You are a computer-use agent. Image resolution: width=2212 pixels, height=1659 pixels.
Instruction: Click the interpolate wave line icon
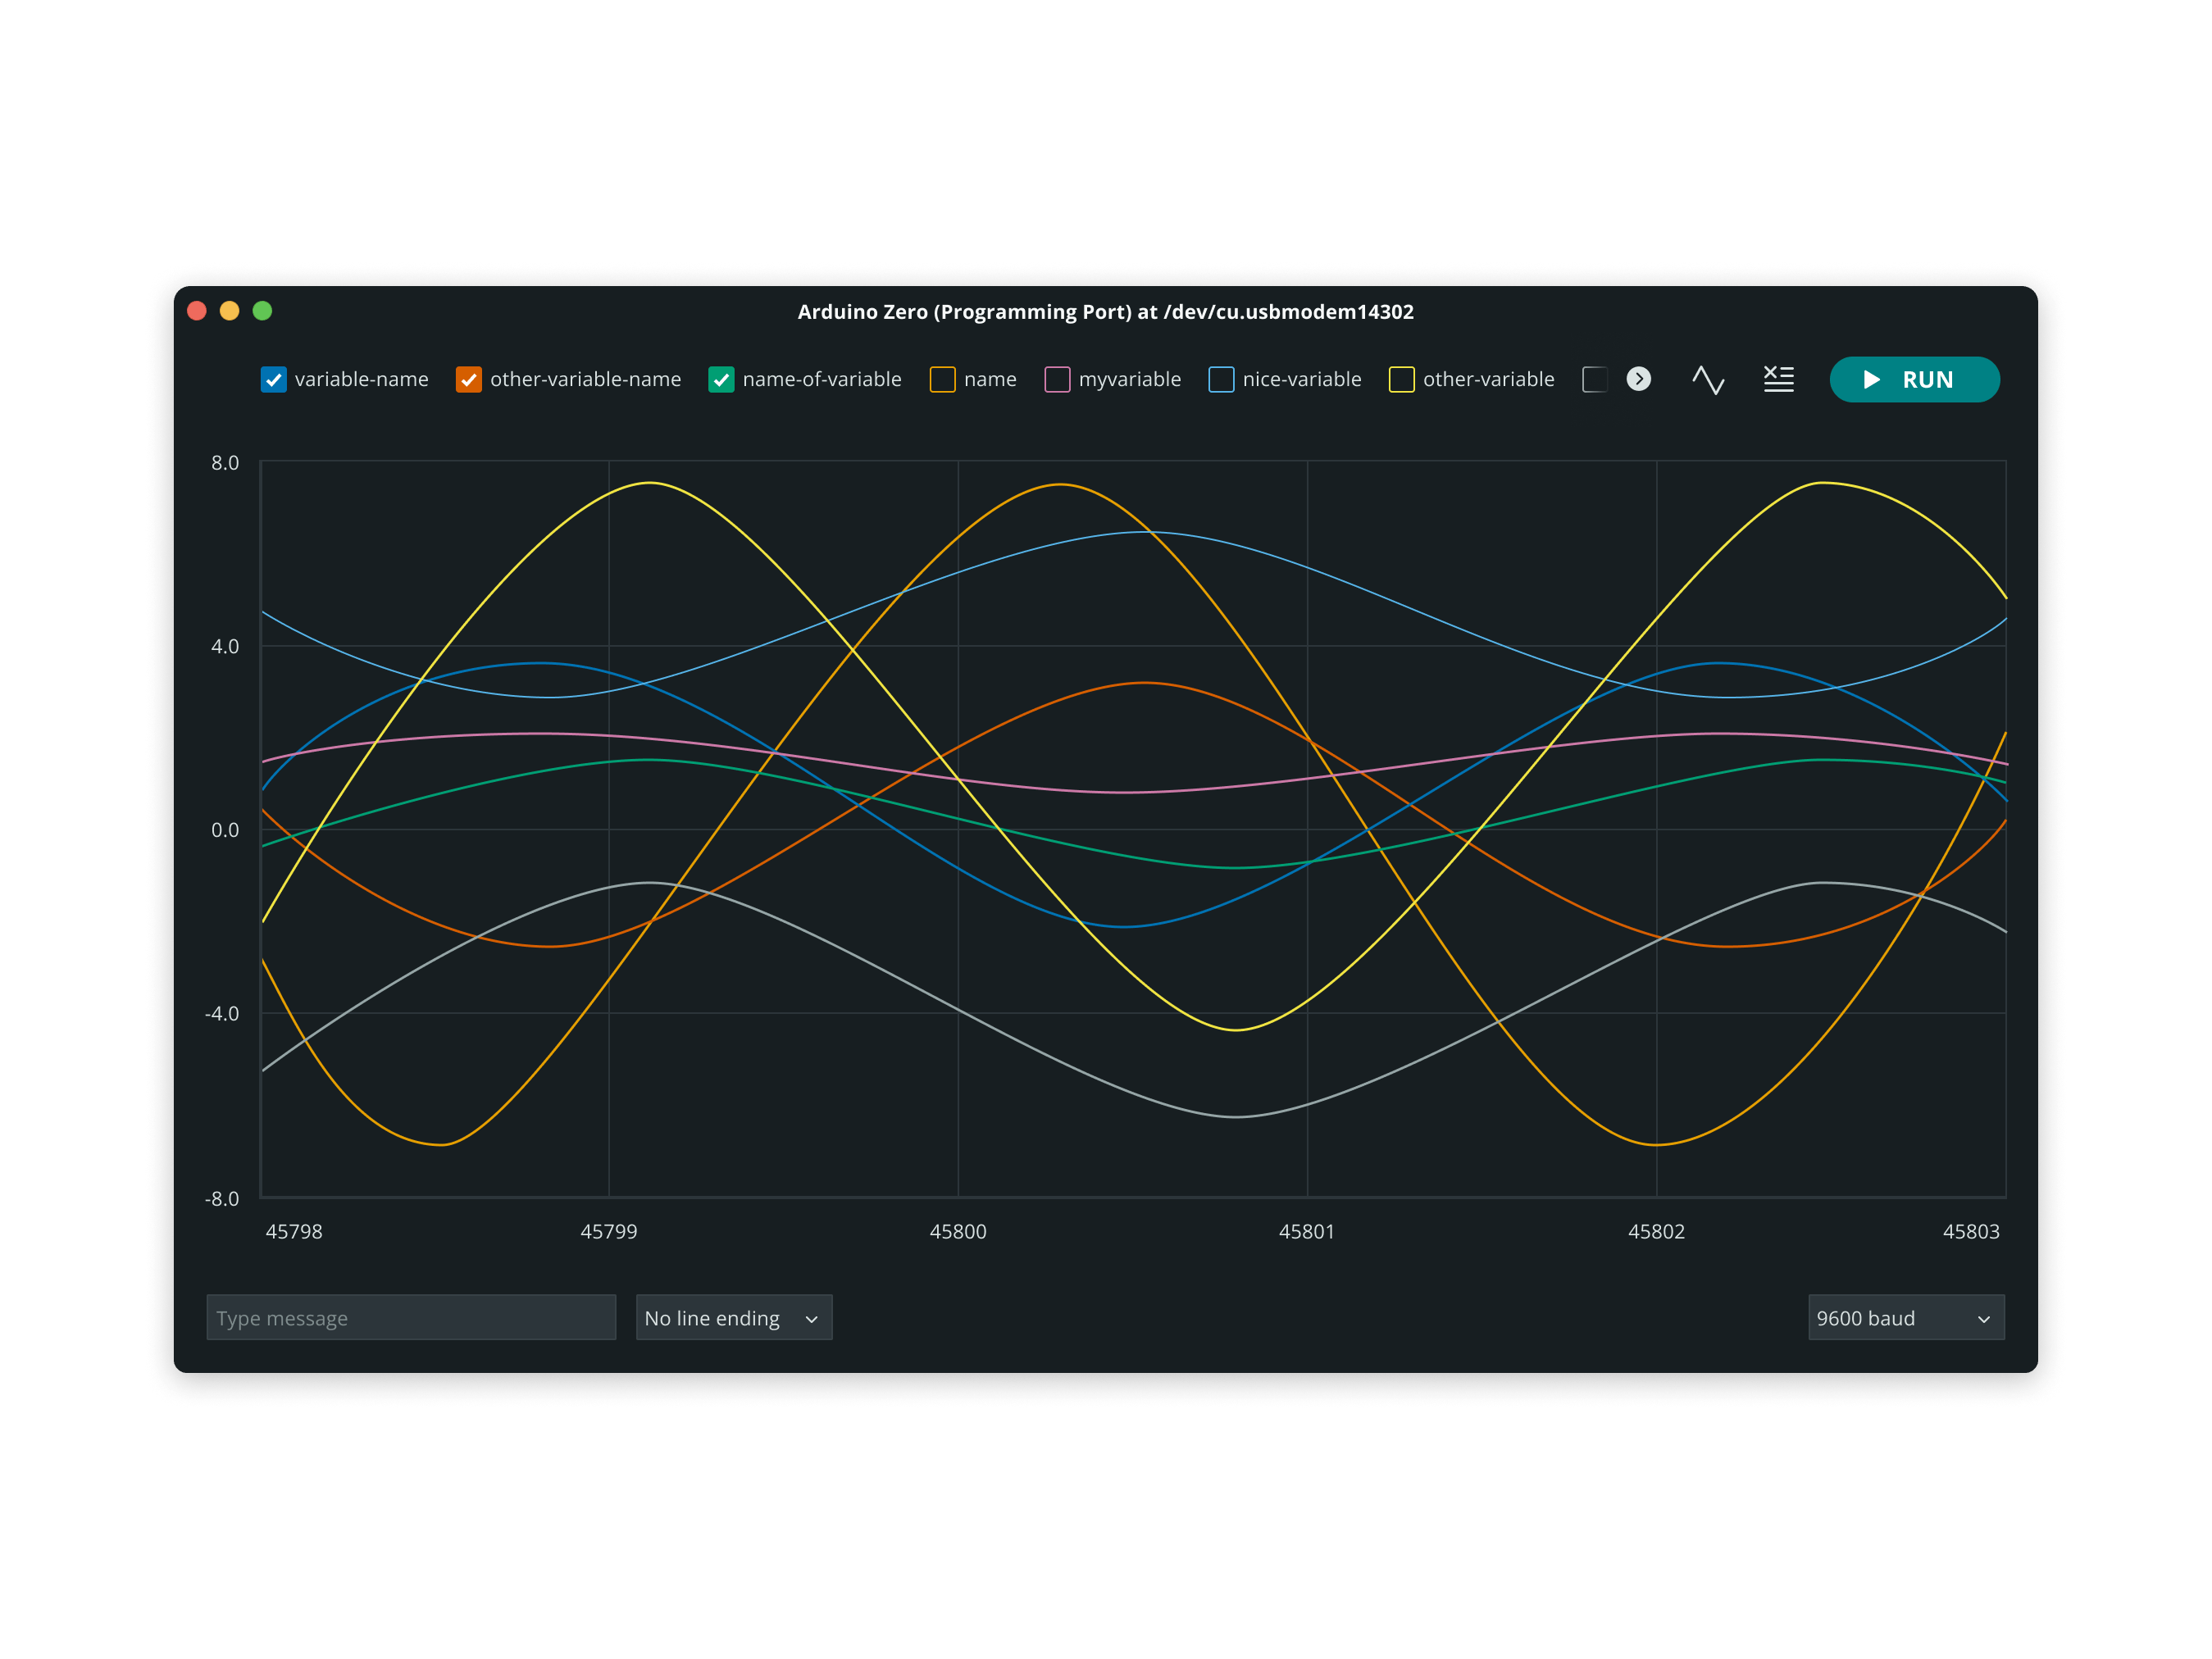click(1707, 379)
